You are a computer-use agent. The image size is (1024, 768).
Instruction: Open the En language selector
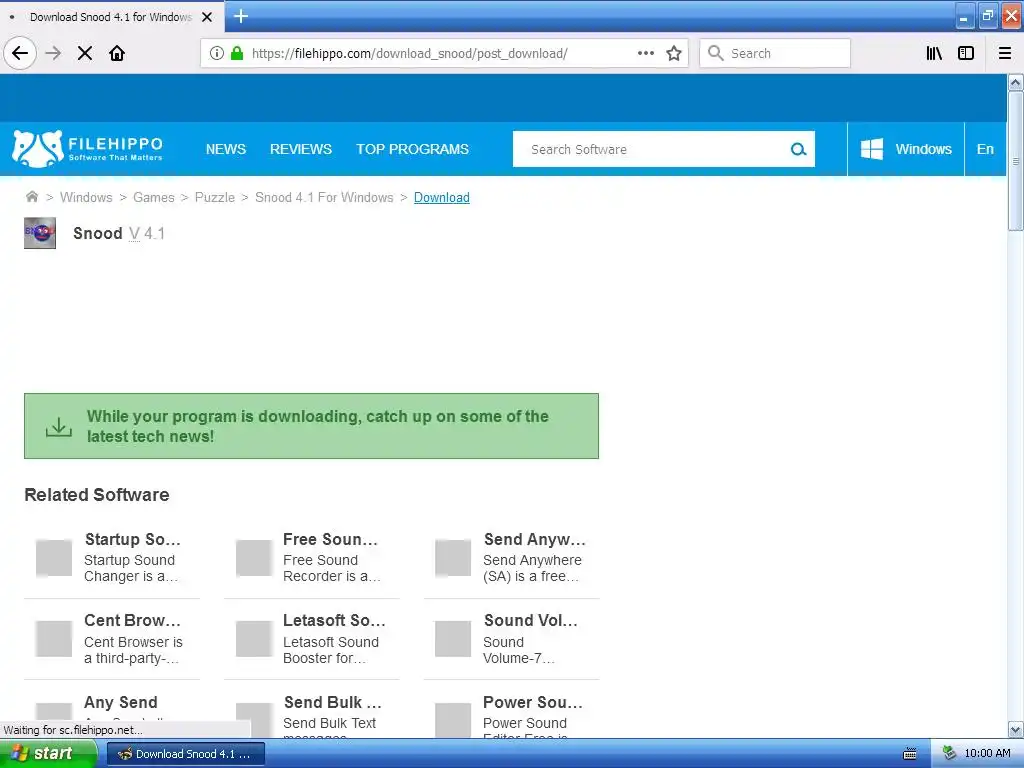pyautogui.click(x=985, y=149)
